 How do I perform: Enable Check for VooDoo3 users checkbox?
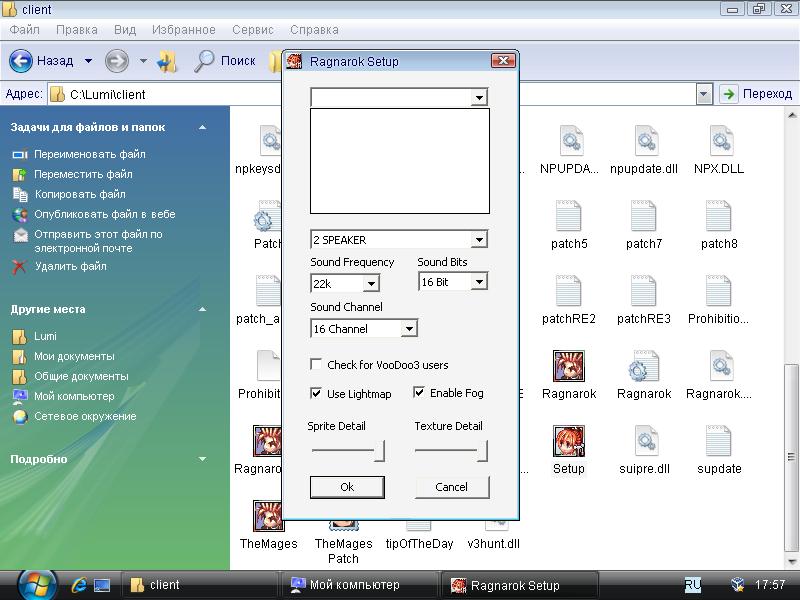[x=316, y=364]
